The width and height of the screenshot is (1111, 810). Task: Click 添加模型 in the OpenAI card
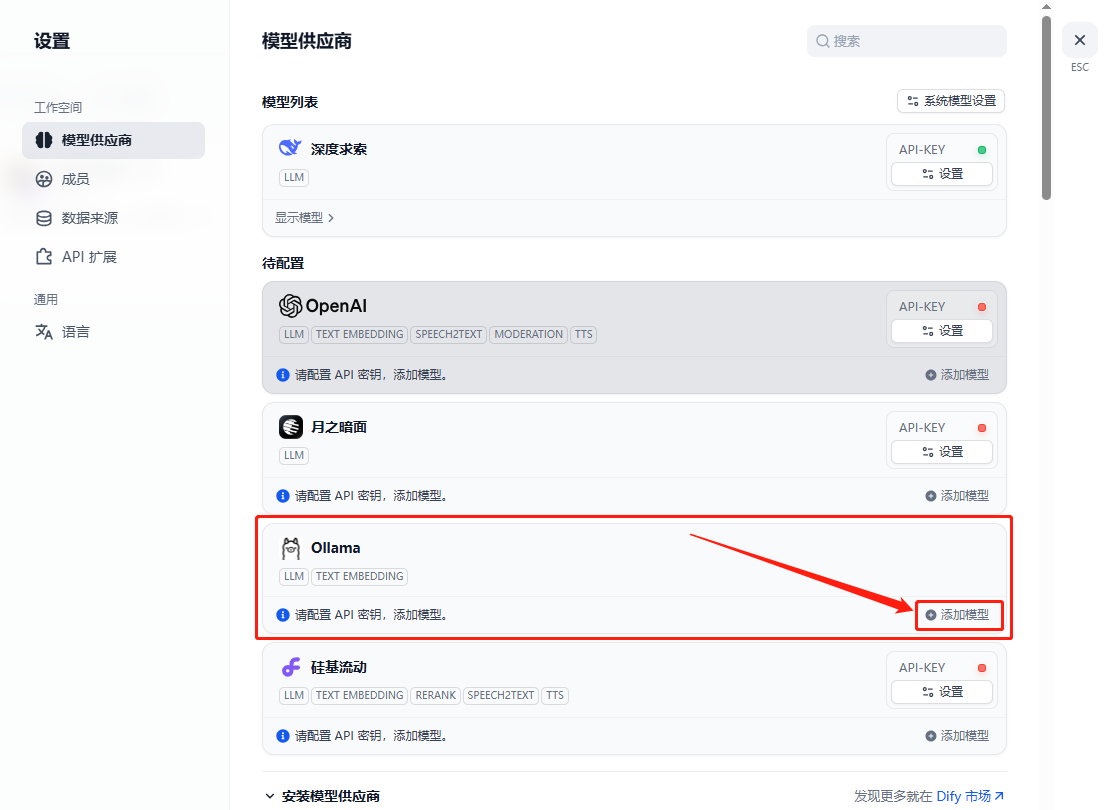(957, 375)
